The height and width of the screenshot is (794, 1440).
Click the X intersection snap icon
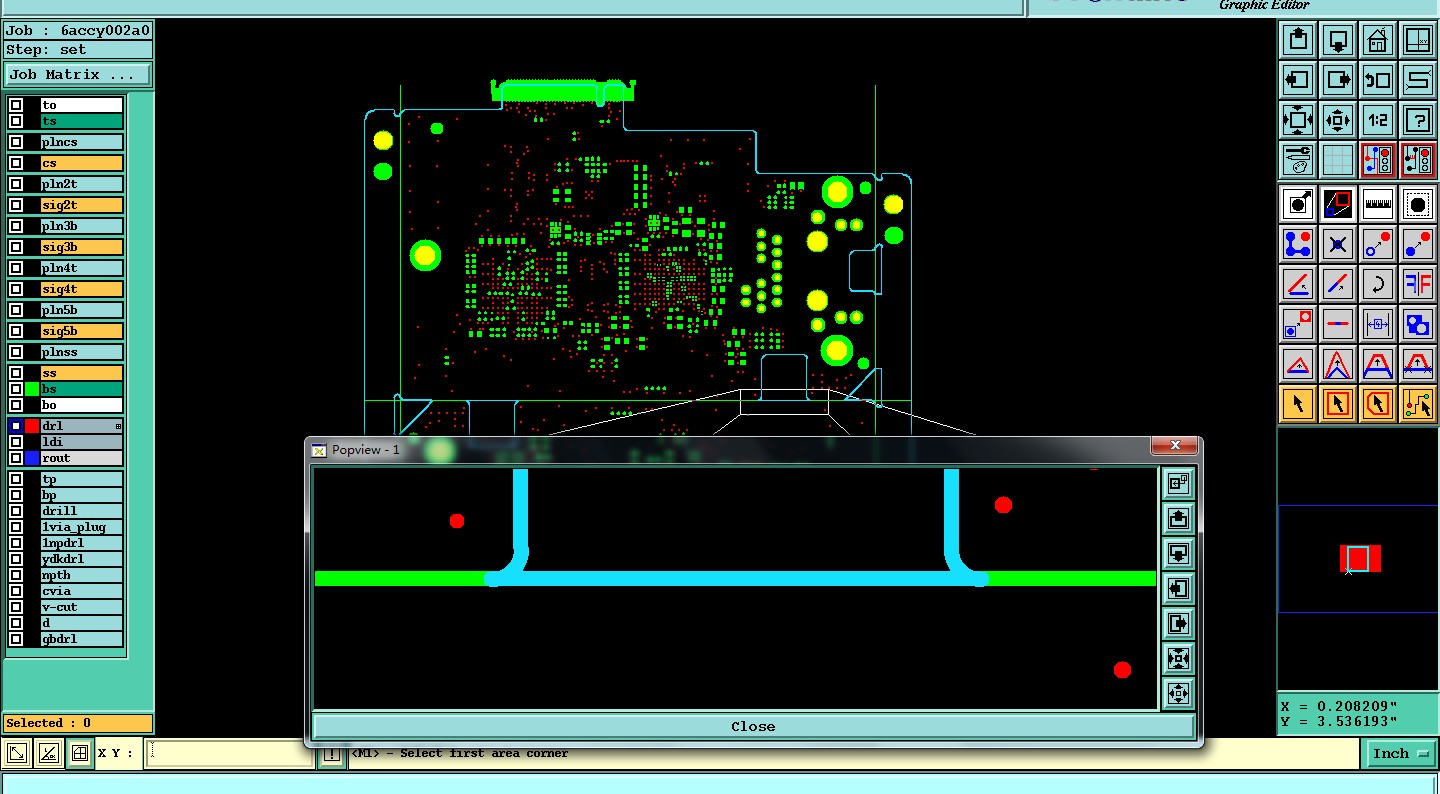(1338, 244)
